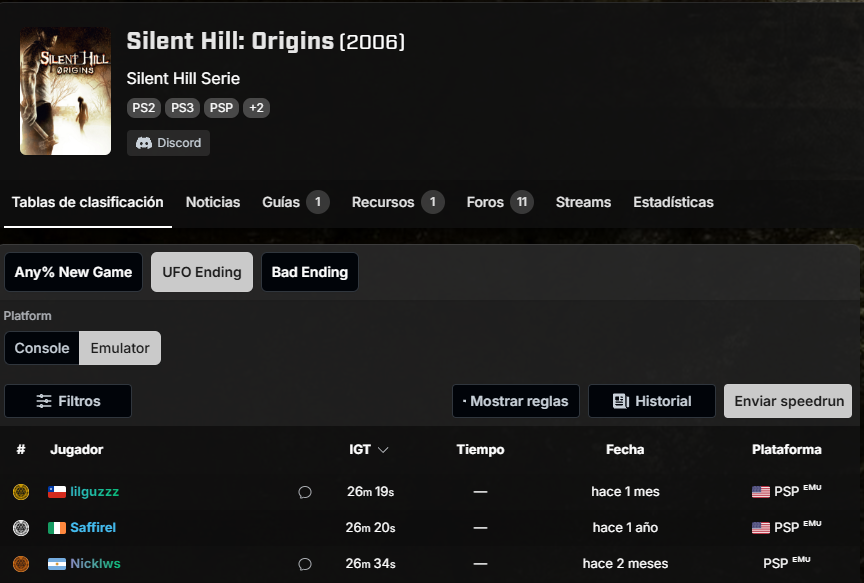Viewport: 864px width, 583px height.
Task: Open player lilguzzz's profile
Action: pyautogui.click(x=94, y=492)
